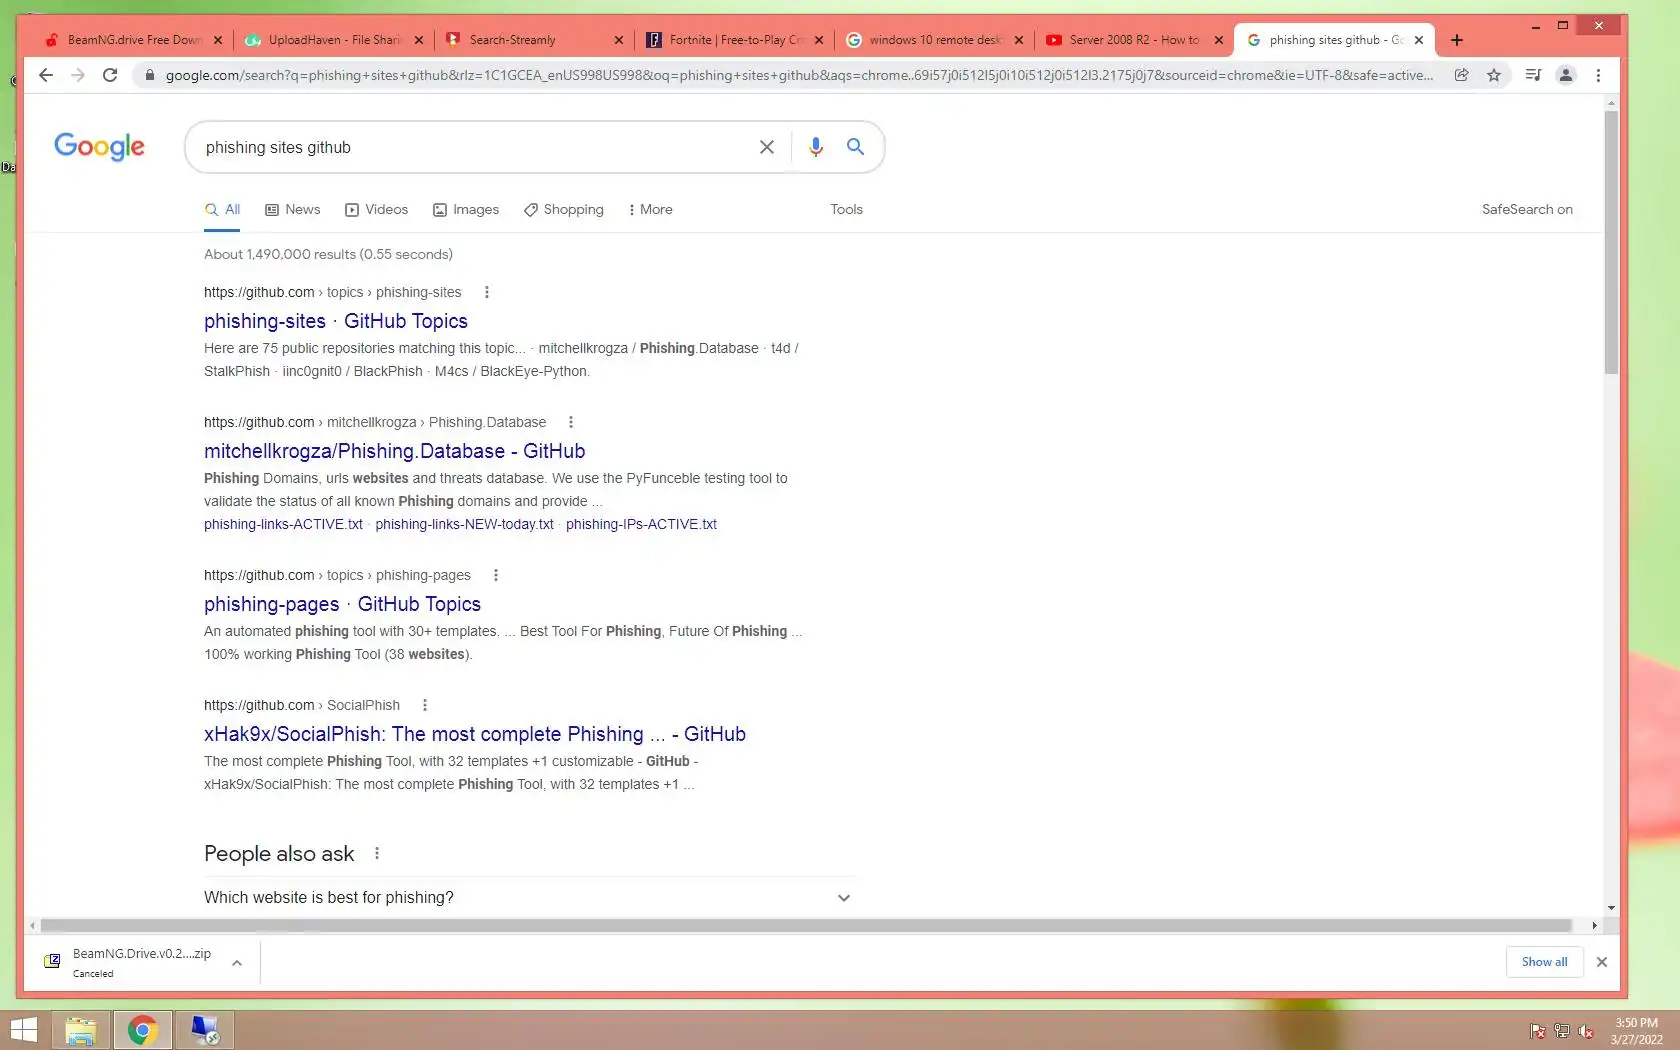Close the Search-Streamly tab
Viewport: 1680px width, 1050px height.
[618, 40]
